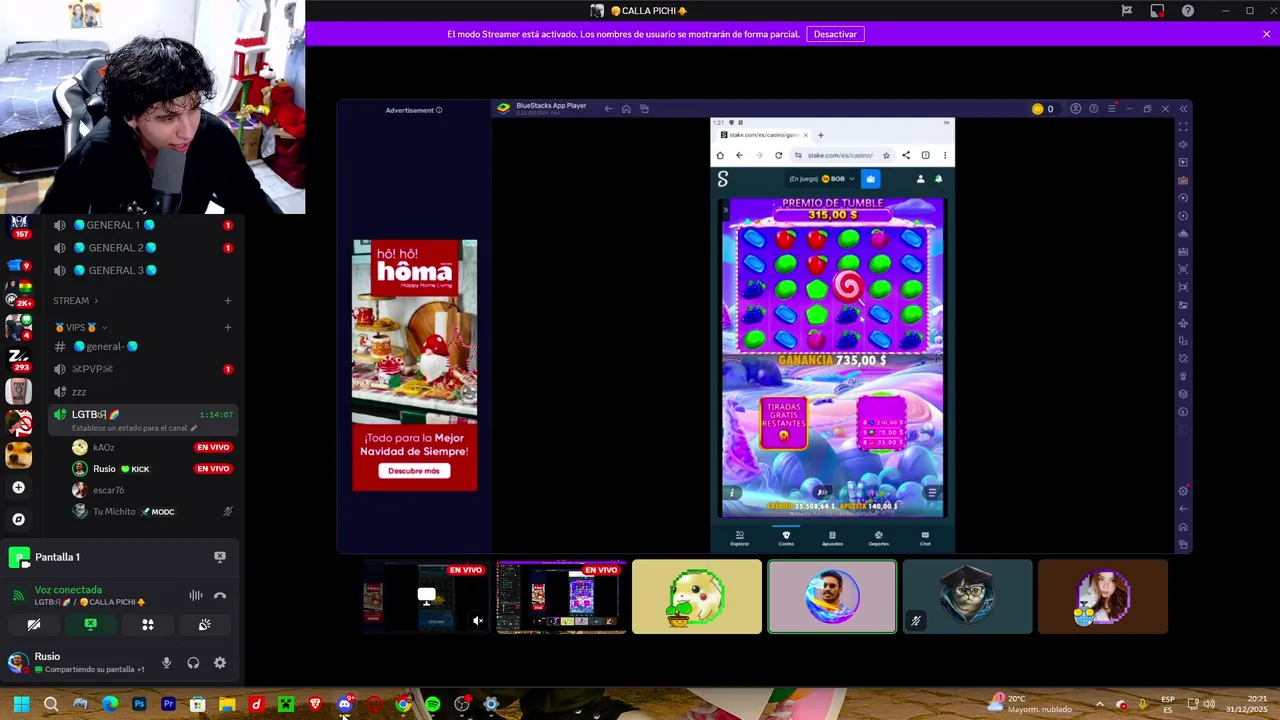
Task: Join the zzz voice channel
Action: click(145, 392)
